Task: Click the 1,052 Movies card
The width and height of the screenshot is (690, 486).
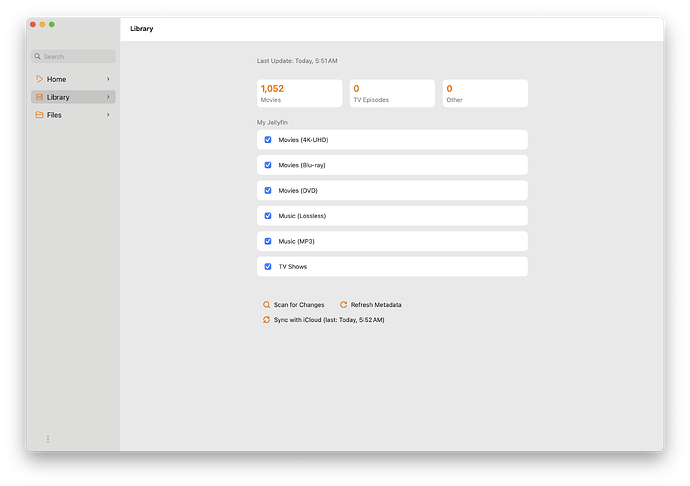Action: coord(300,93)
